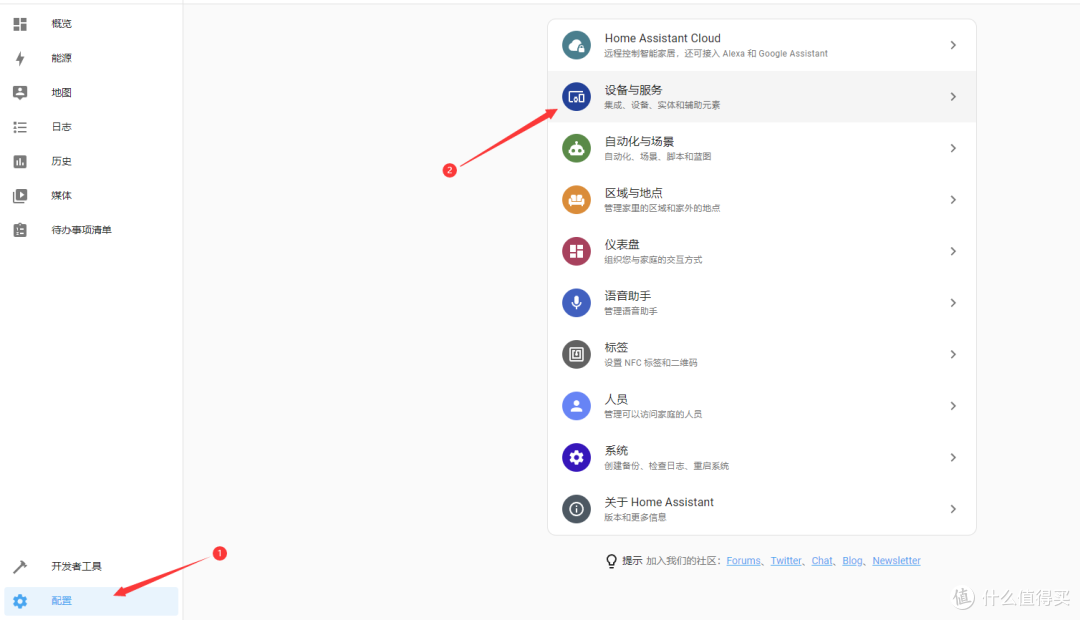Click the 集成、设备、实体和辅助元素 description
The height and width of the screenshot is (620, 1080).
662,105
